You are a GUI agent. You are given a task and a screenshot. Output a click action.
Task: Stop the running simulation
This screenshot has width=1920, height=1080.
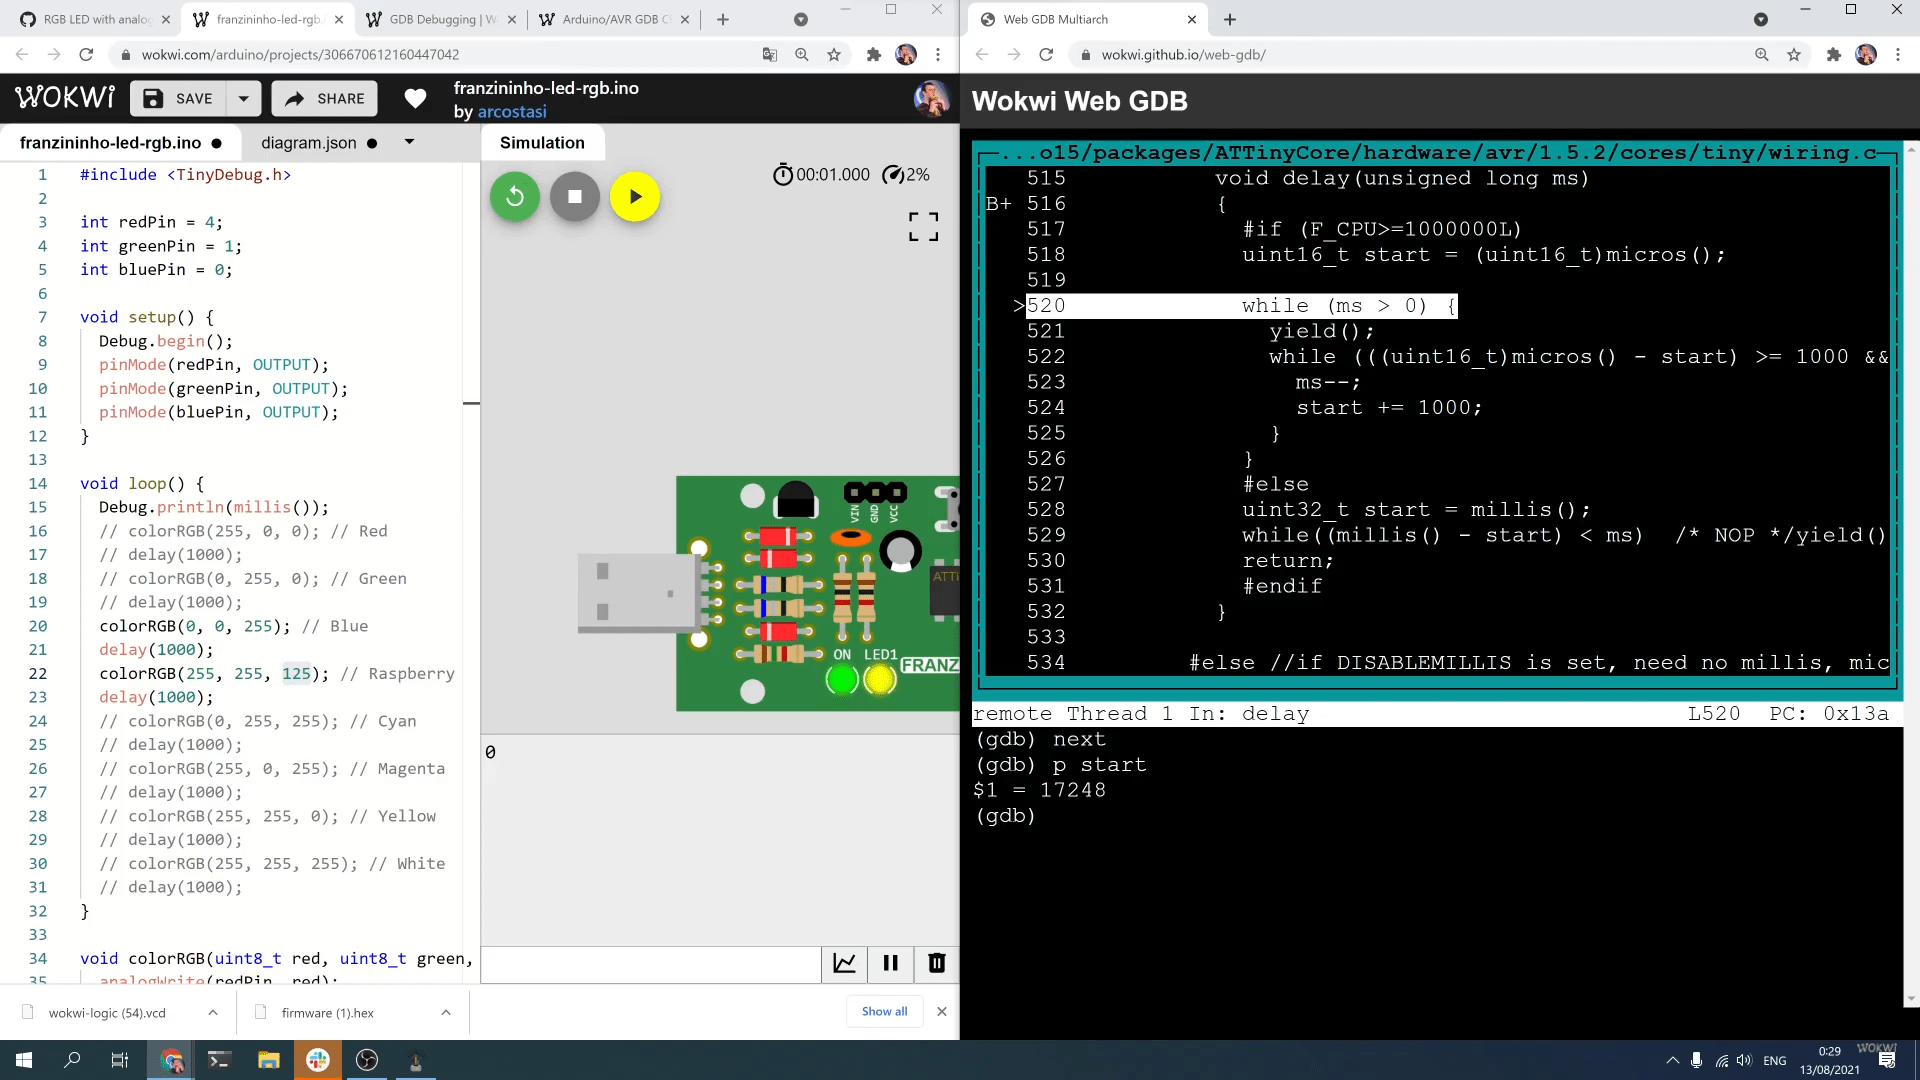coord(574,196)
